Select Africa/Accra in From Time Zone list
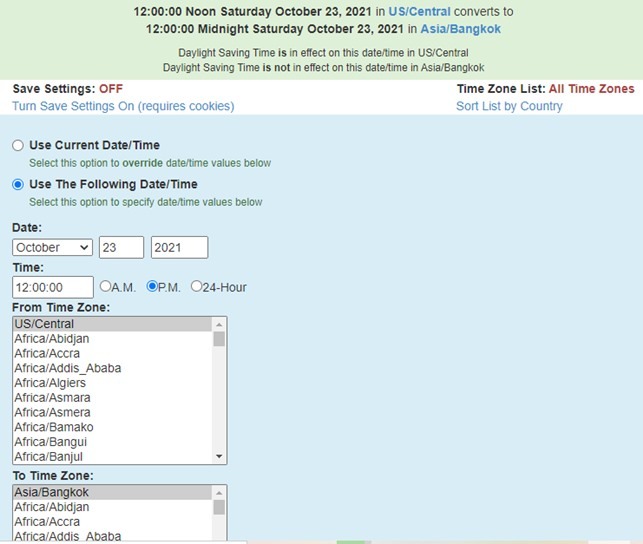The height and width of the screenshot is (544, 643). pos(113,353)
